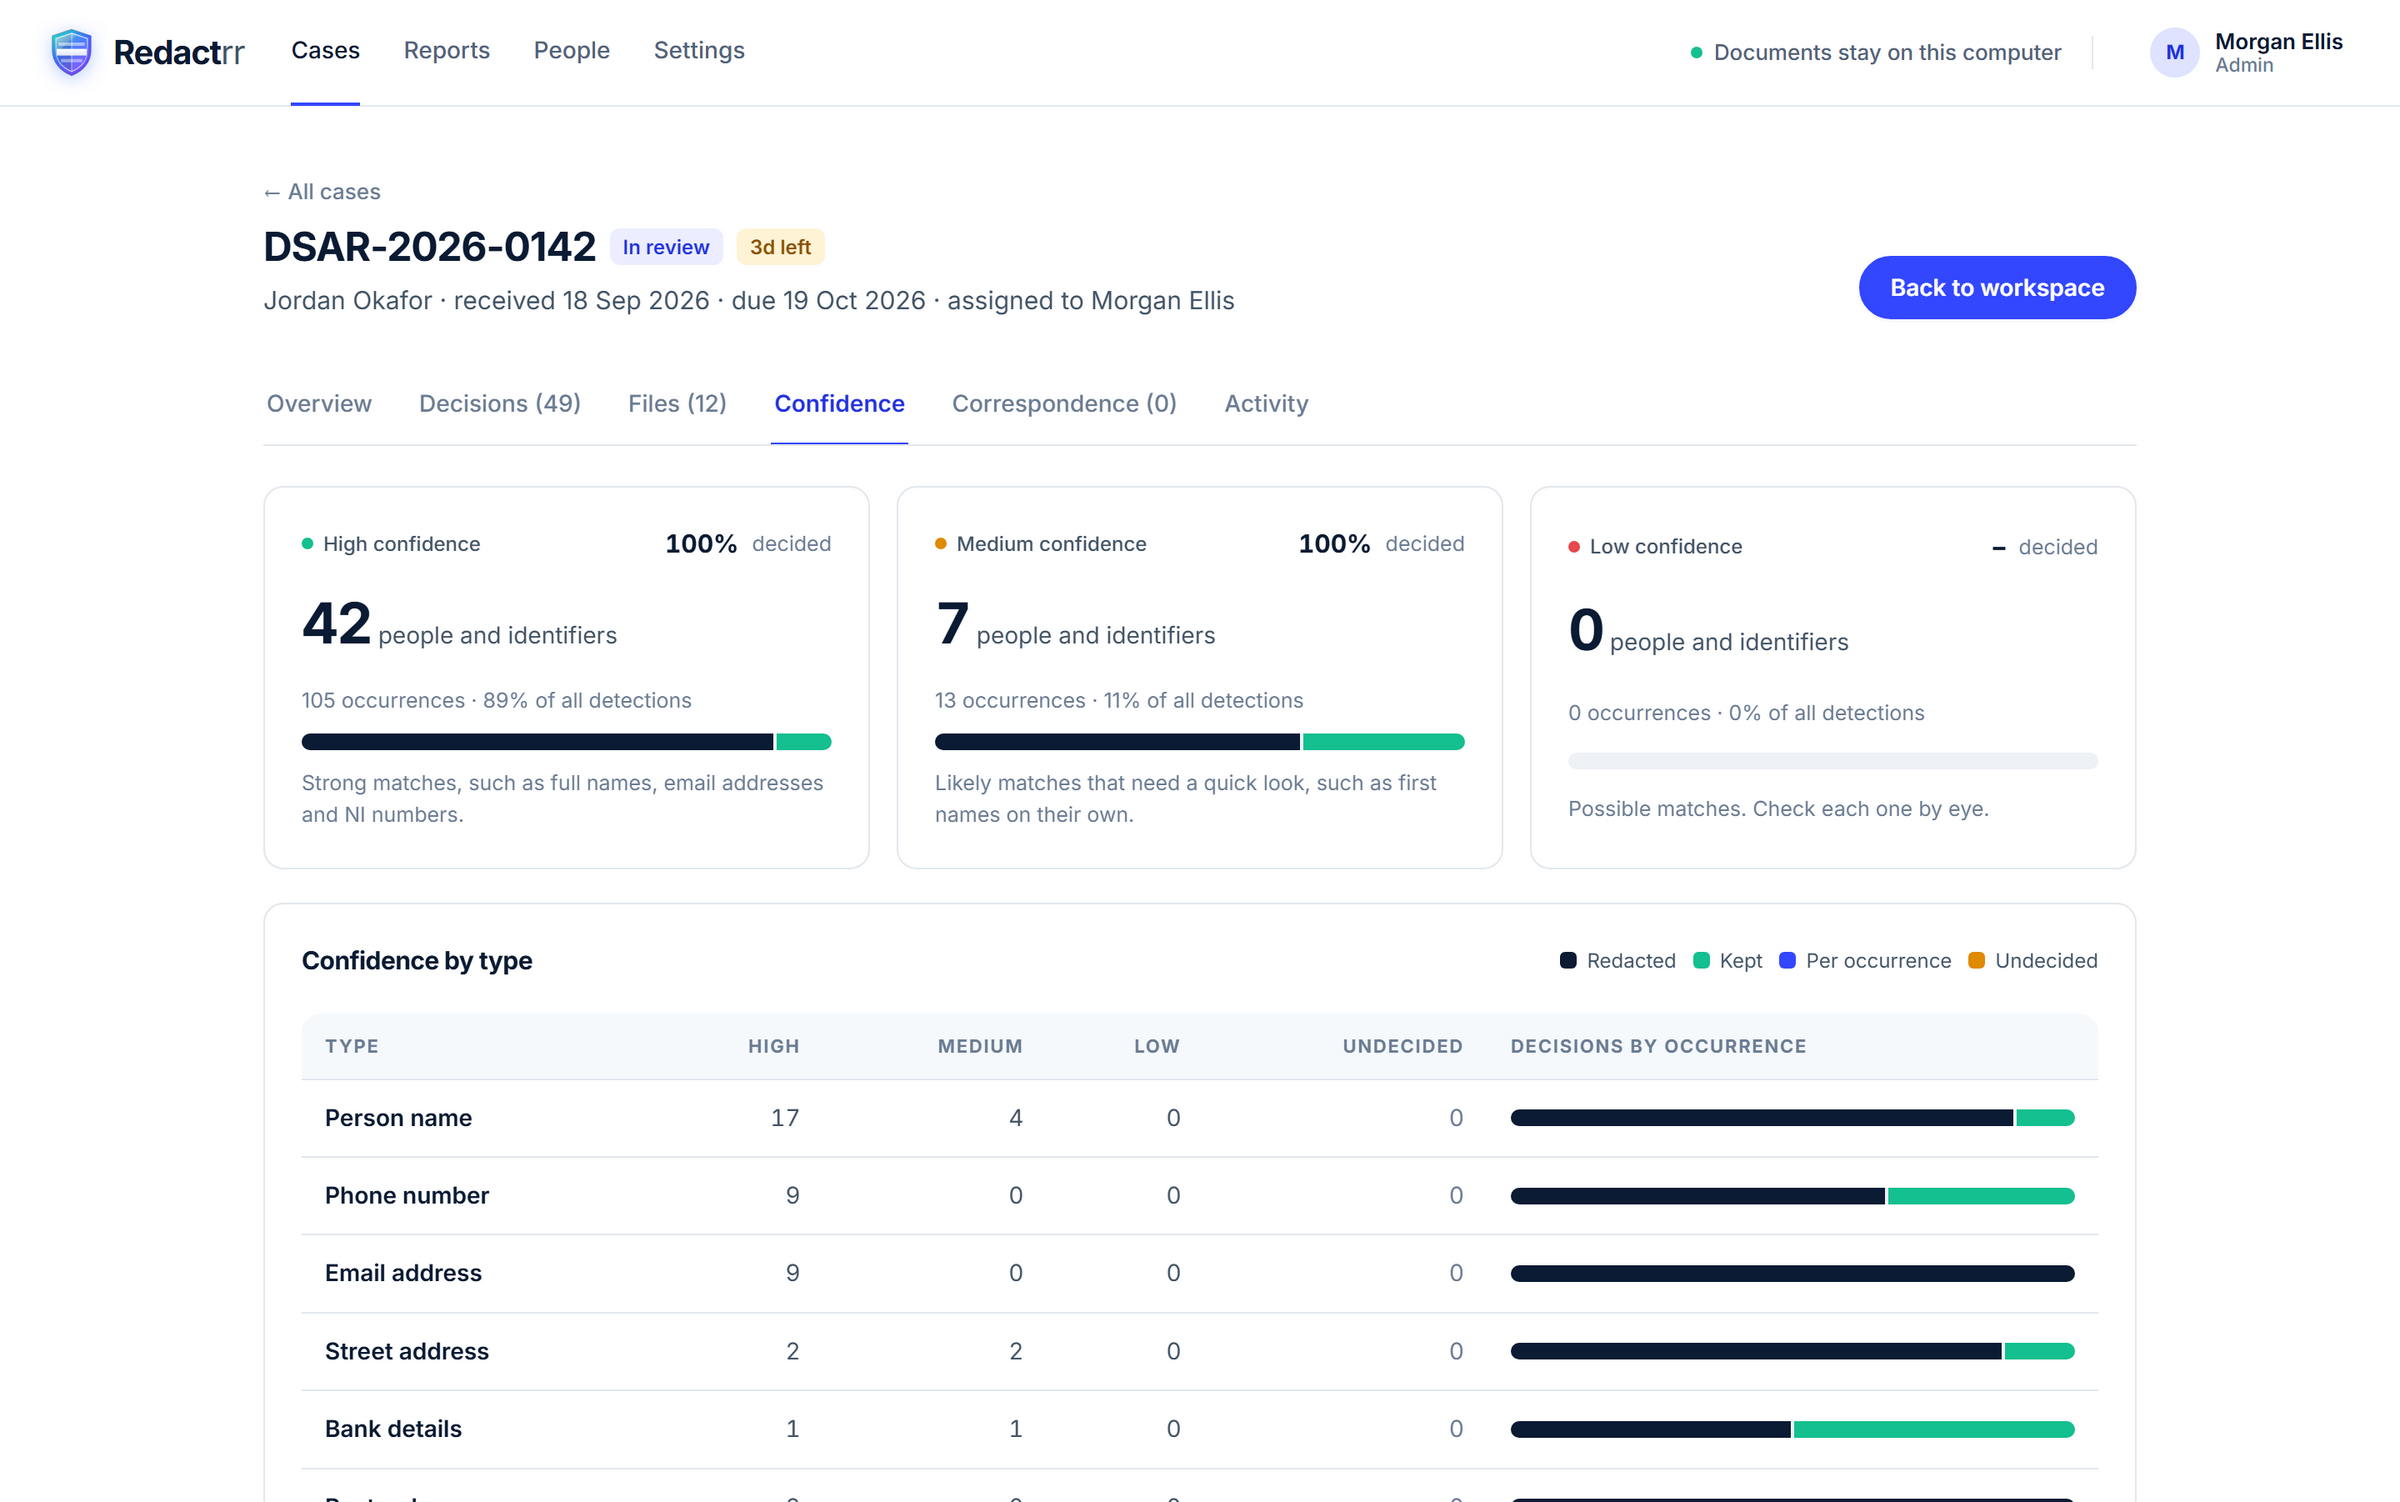The height and width of the screenshot is (1502, 2400).
Task: Switch to the Overview tab
Action: (x=319, y=403)
